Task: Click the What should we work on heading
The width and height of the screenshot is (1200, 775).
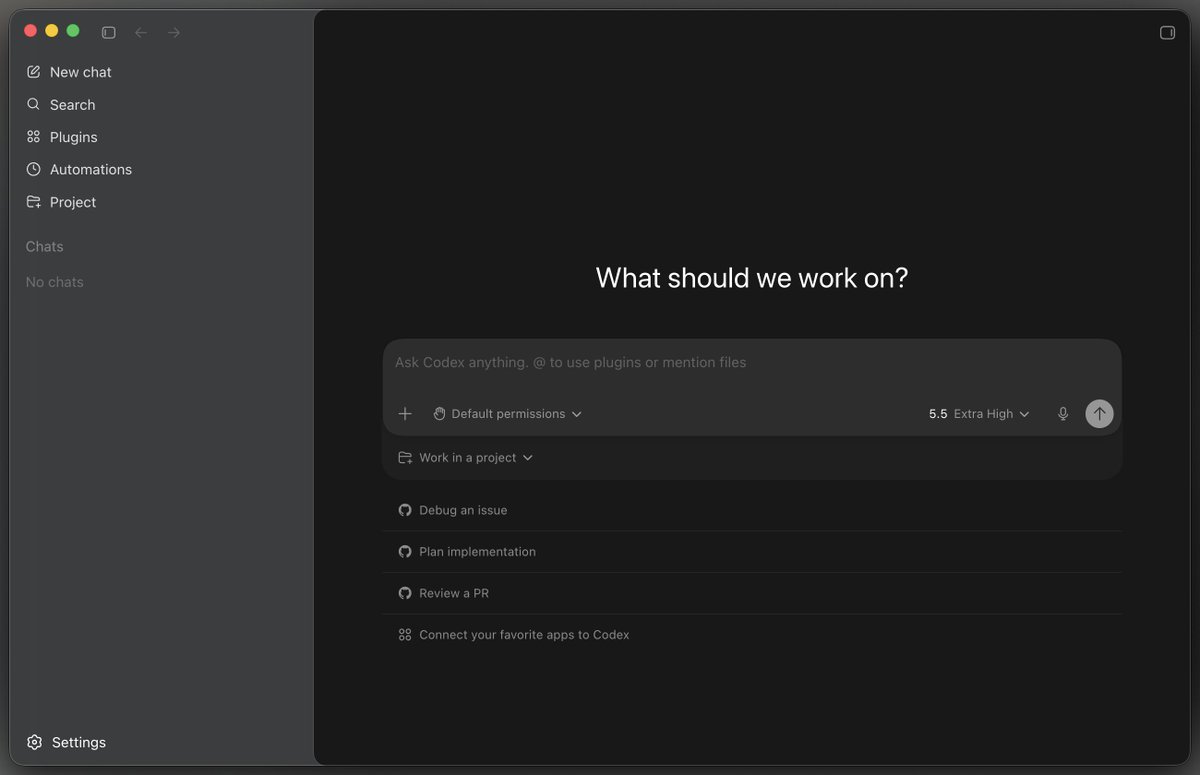Action: tap(752, 278)
